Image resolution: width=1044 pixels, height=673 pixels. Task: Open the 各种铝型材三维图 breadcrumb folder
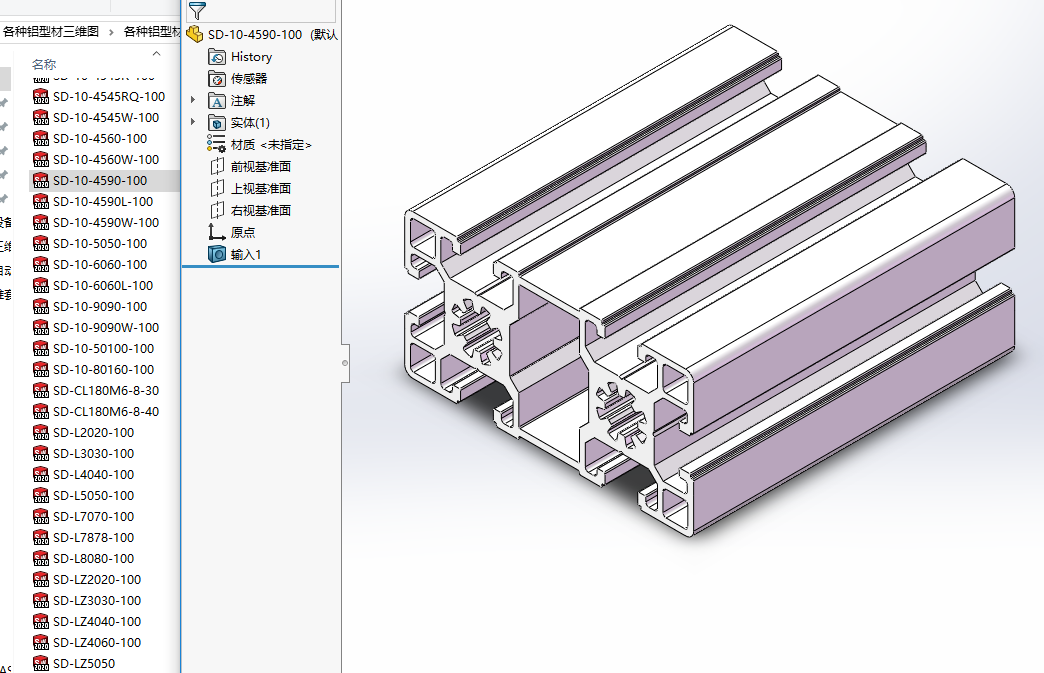[51, 31]
